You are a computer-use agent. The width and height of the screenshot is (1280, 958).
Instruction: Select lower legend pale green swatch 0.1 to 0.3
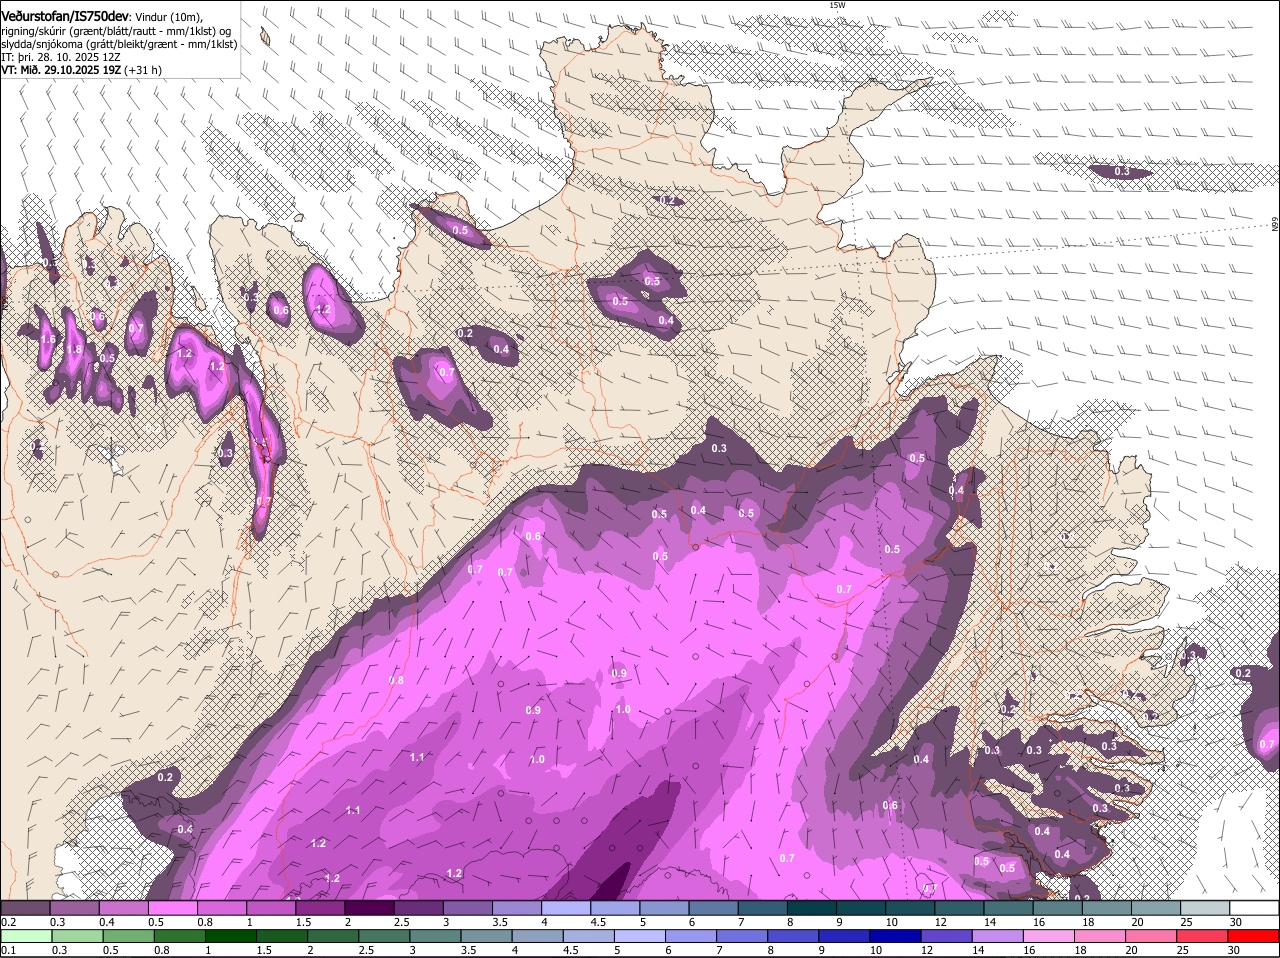pyautogui.click(x=26, y=936)
